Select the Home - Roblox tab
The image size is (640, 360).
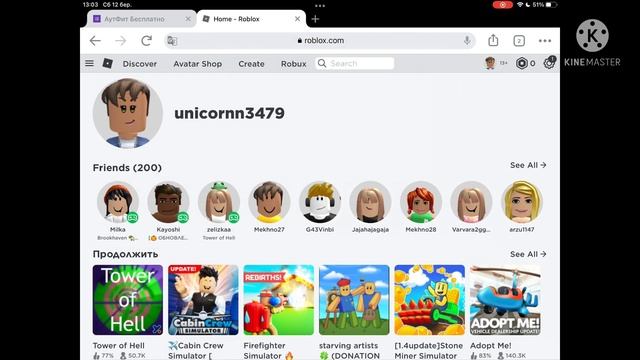tap(251, 19)
